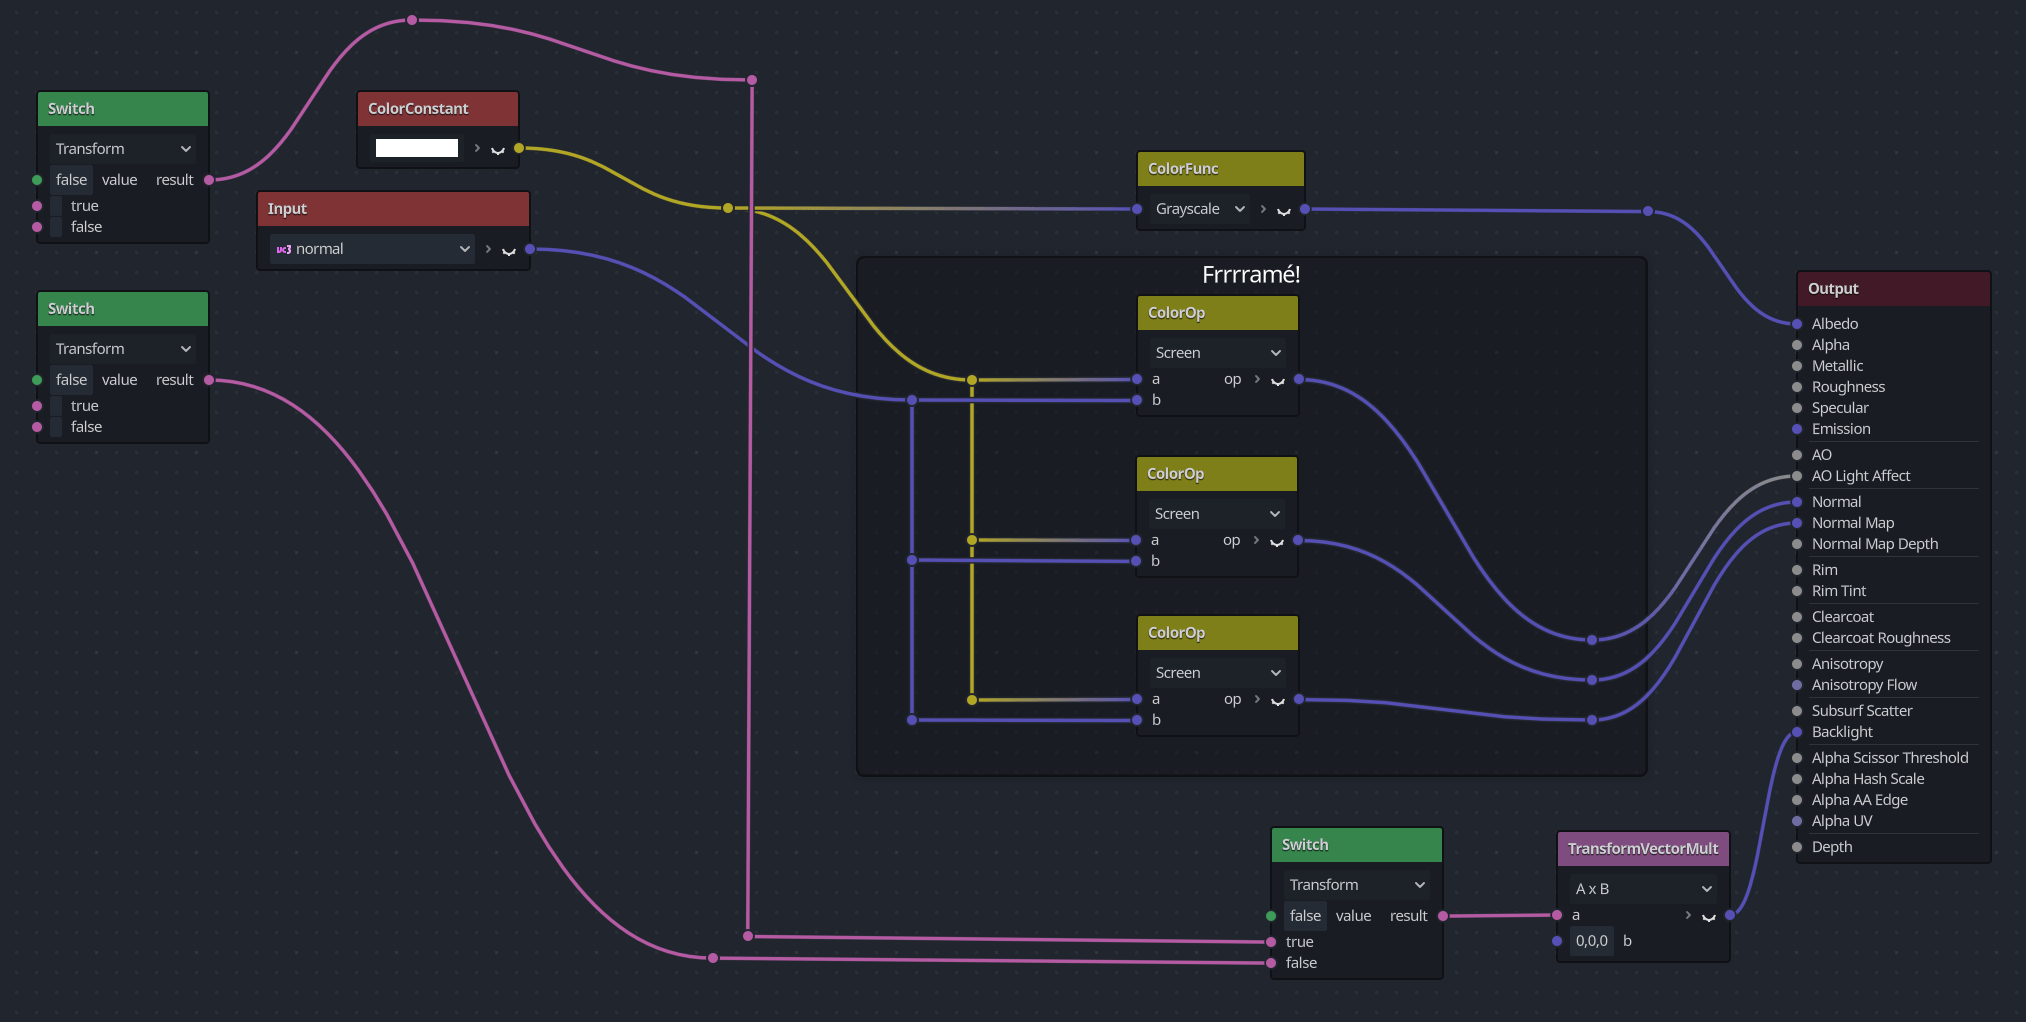Image resolution: width=2026 pixels, height=1022 pixels.
Task: Open the Grayscale function dropdown
Action: pos(1200,209)
